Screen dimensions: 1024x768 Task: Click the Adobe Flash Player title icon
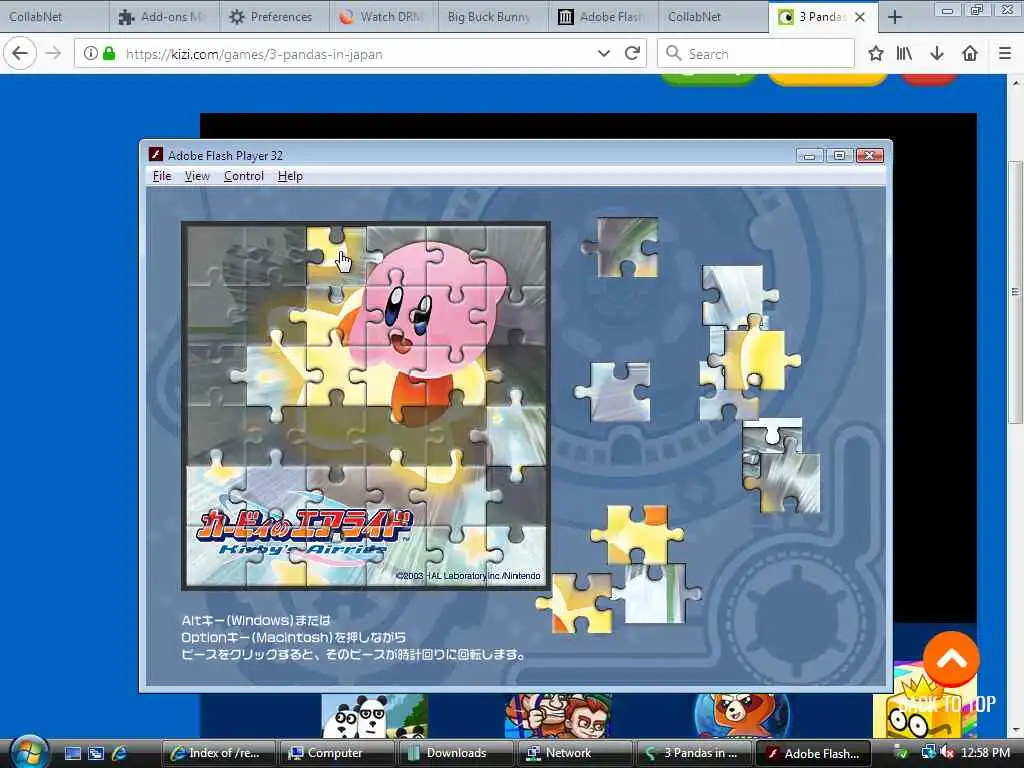click(x=155, y=155)
